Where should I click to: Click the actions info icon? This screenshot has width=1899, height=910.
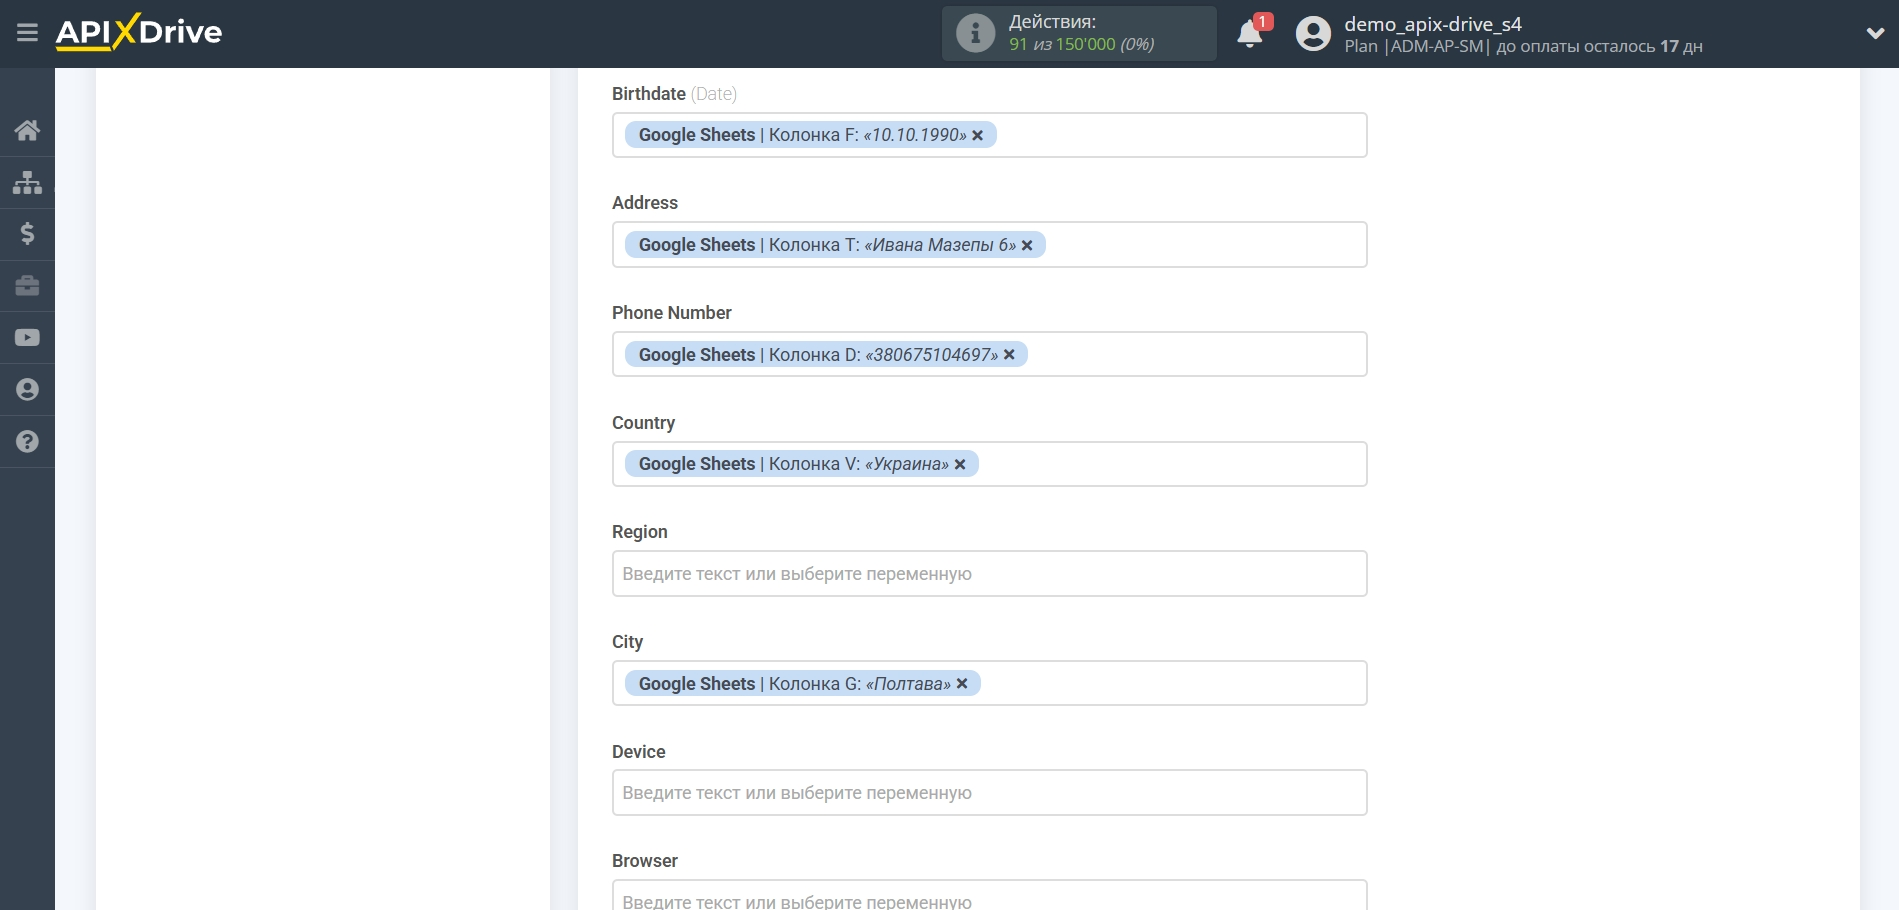pos(975,33)
